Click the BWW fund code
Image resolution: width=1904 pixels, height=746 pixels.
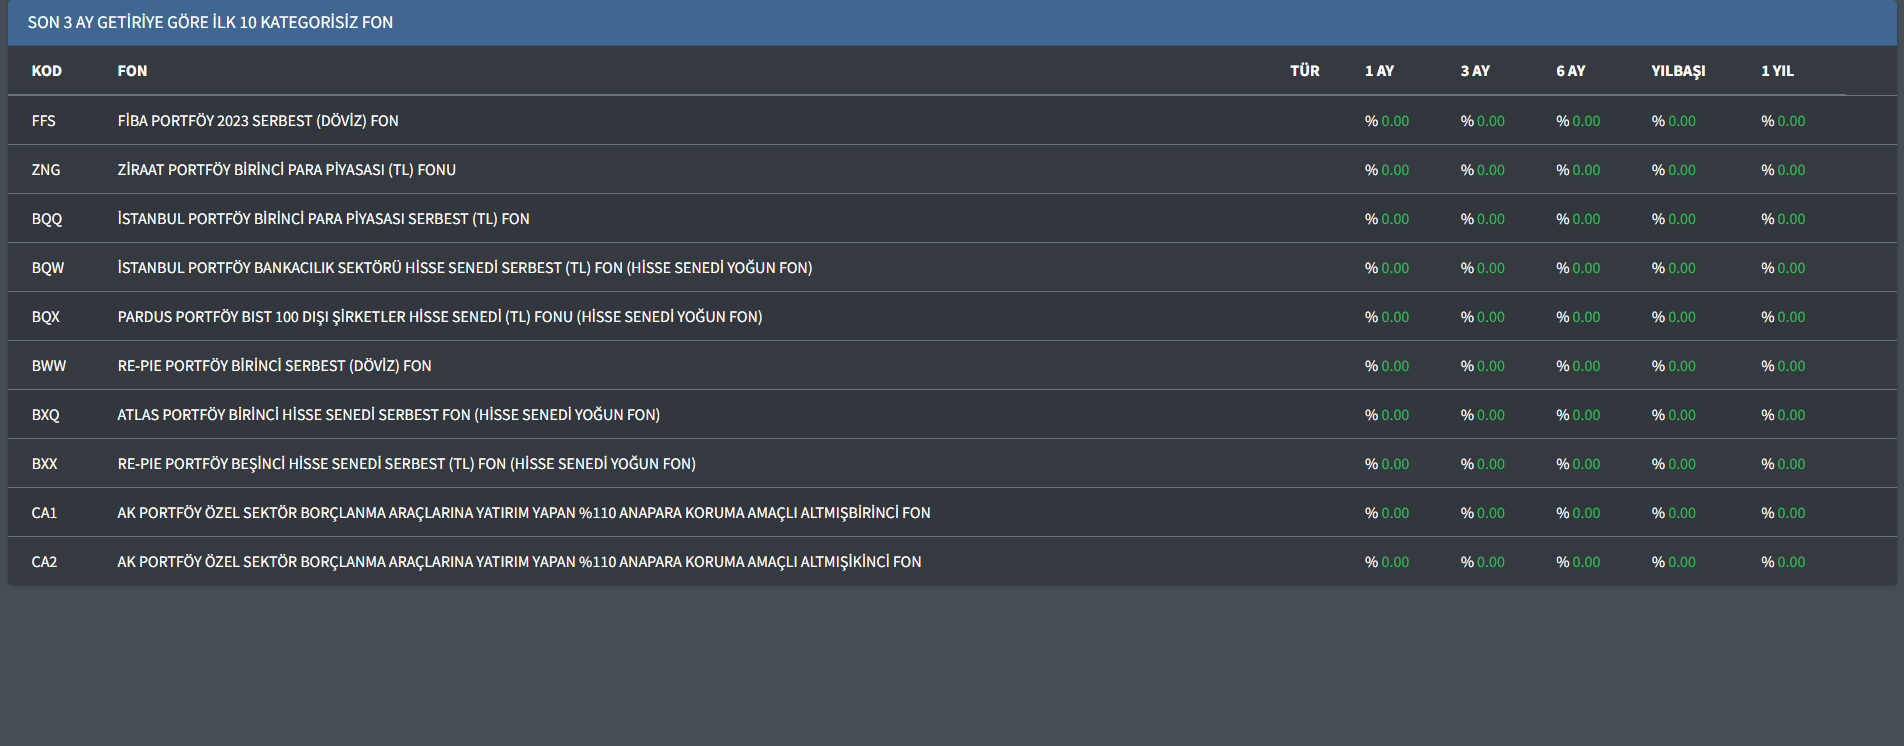48,366
